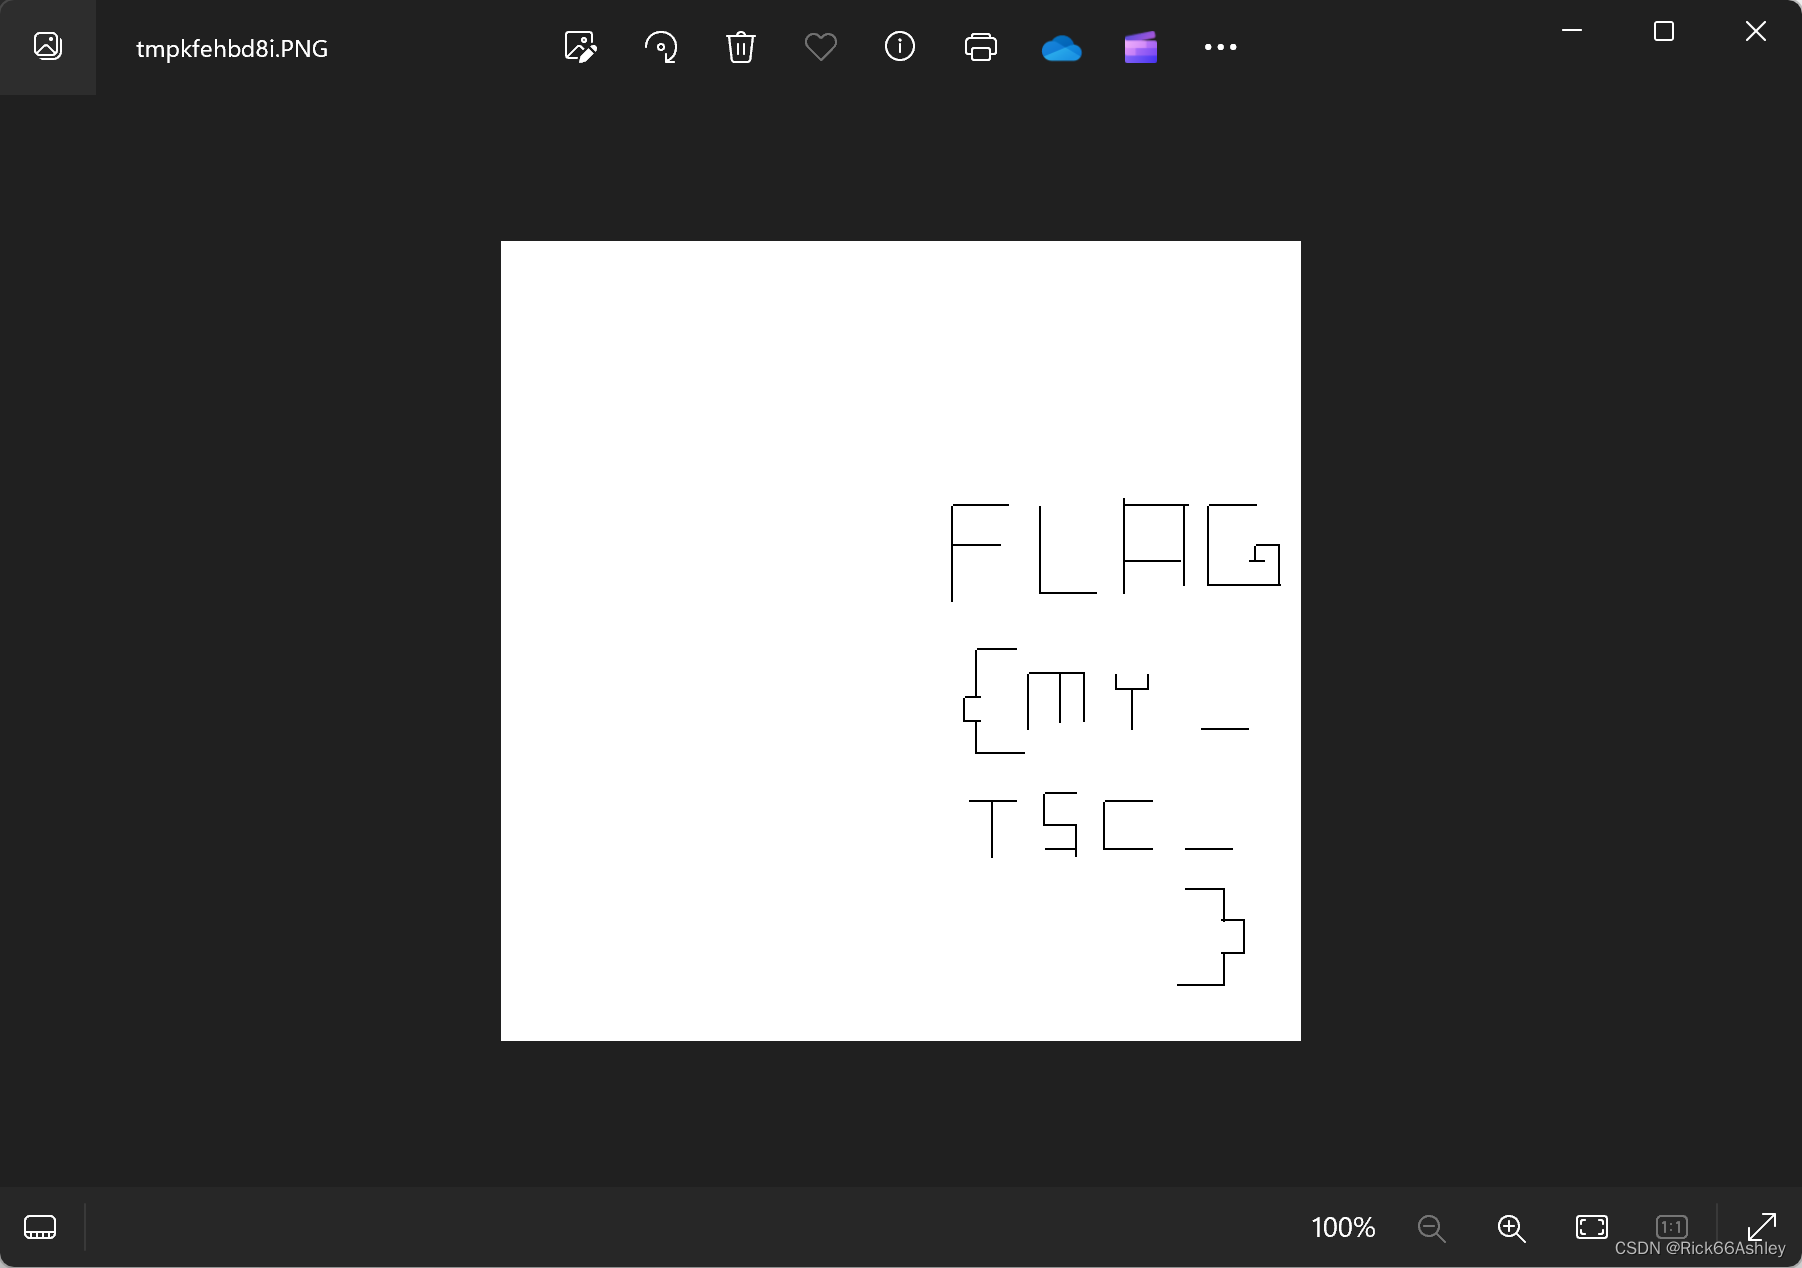Open the photo gallery view
The width and height of the screenshot is (1802, 1268).
click(47, 46)
